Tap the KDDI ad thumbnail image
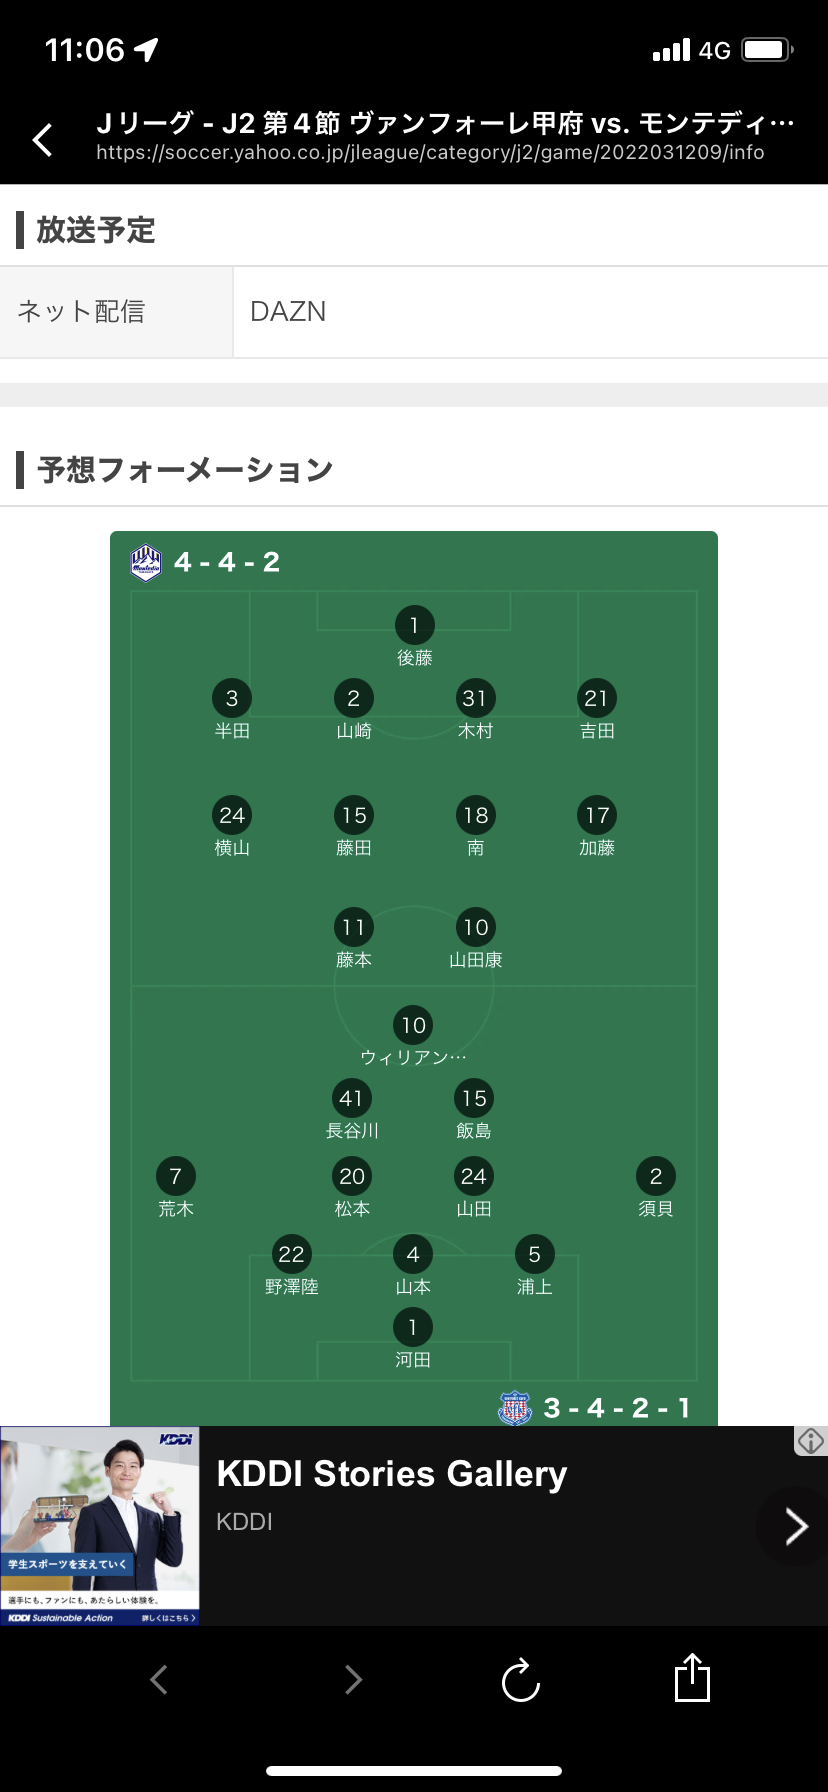The height and width of the screenshot is (1792, 828). [x=100, y=1526]
